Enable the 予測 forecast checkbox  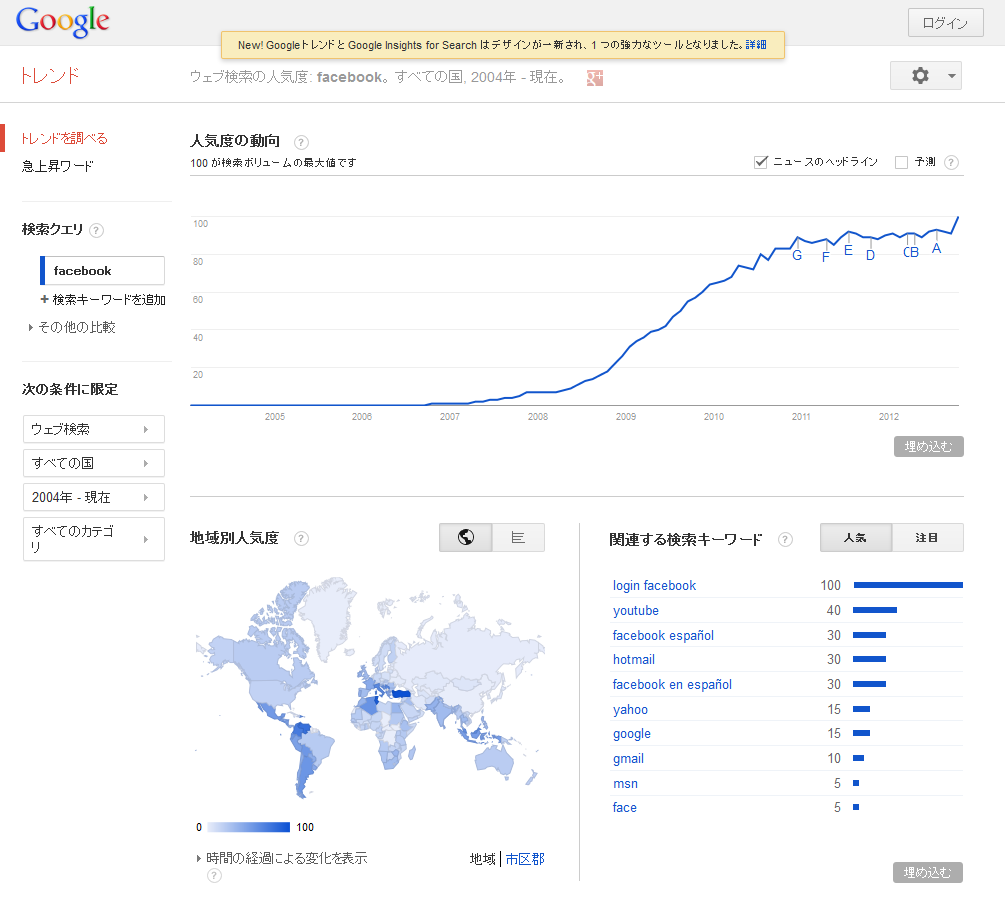901,162
